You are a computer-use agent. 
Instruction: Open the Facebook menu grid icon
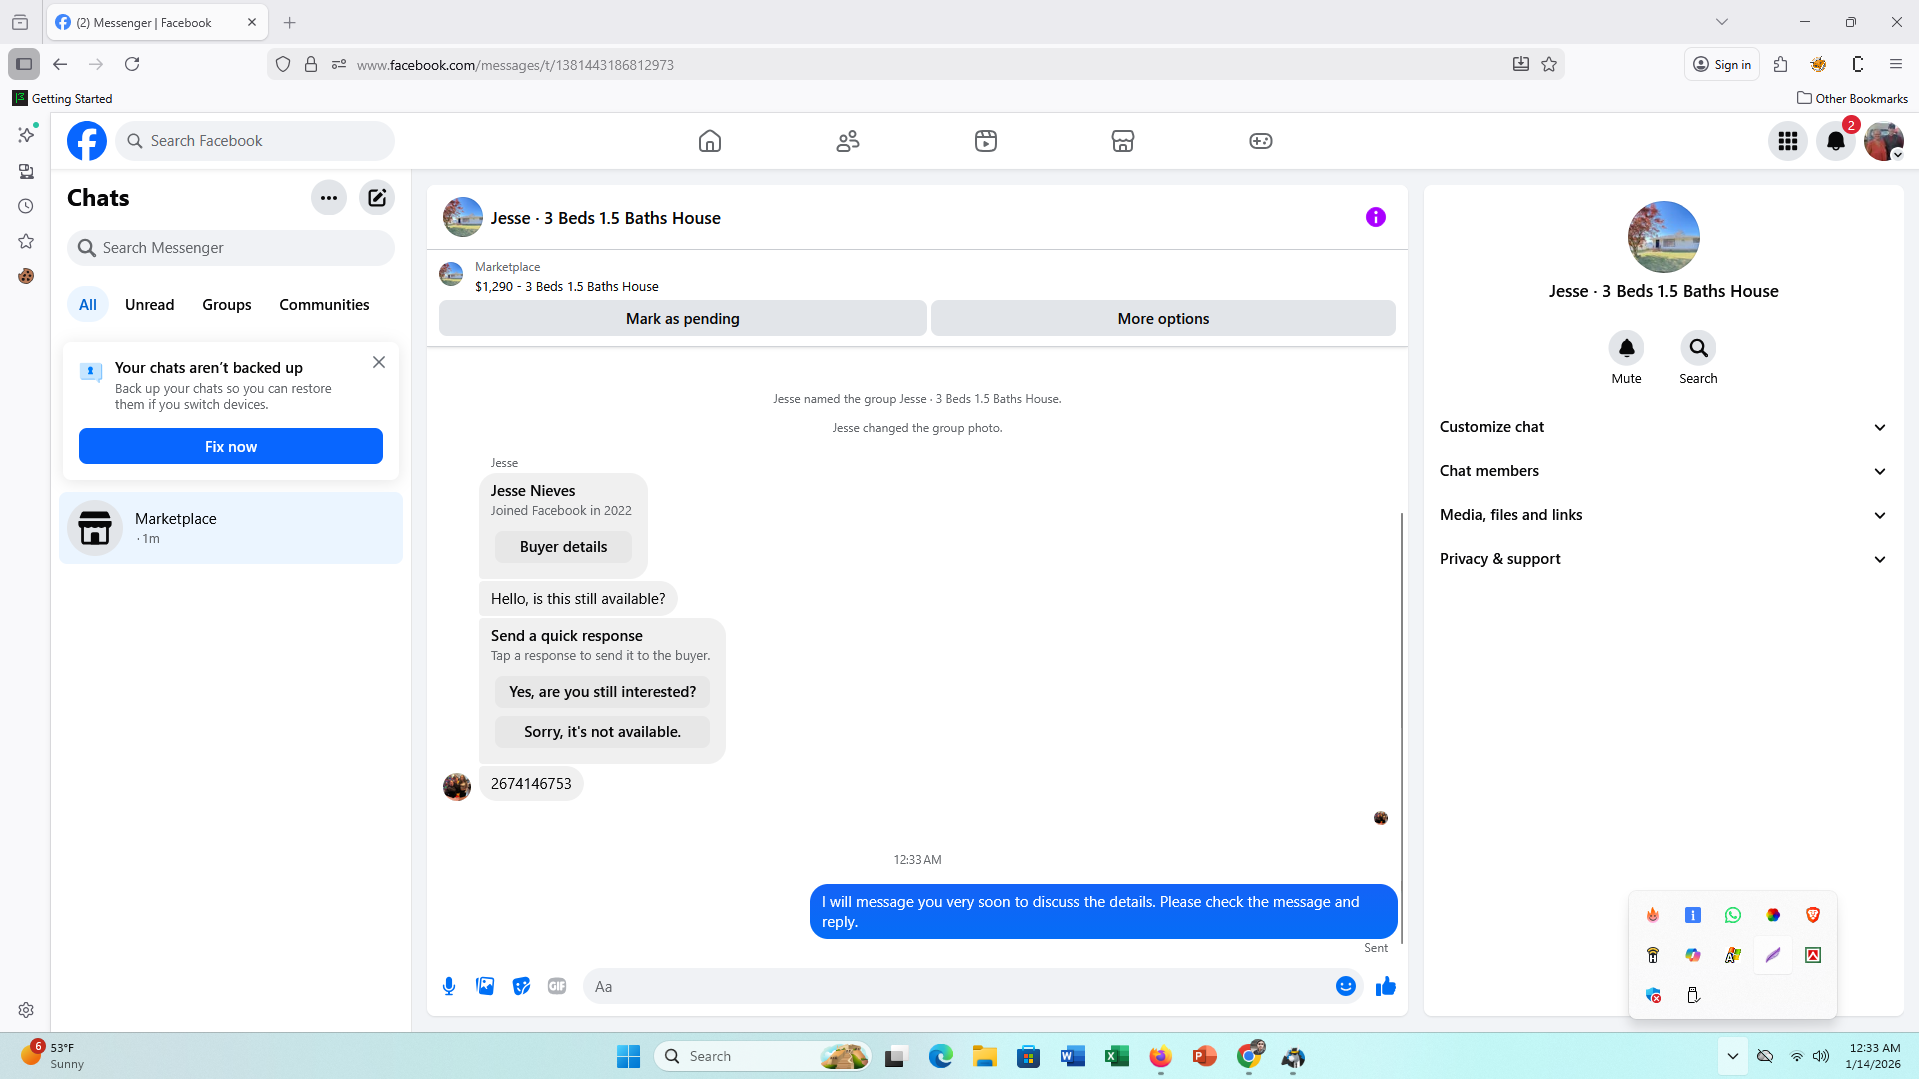1787,141
